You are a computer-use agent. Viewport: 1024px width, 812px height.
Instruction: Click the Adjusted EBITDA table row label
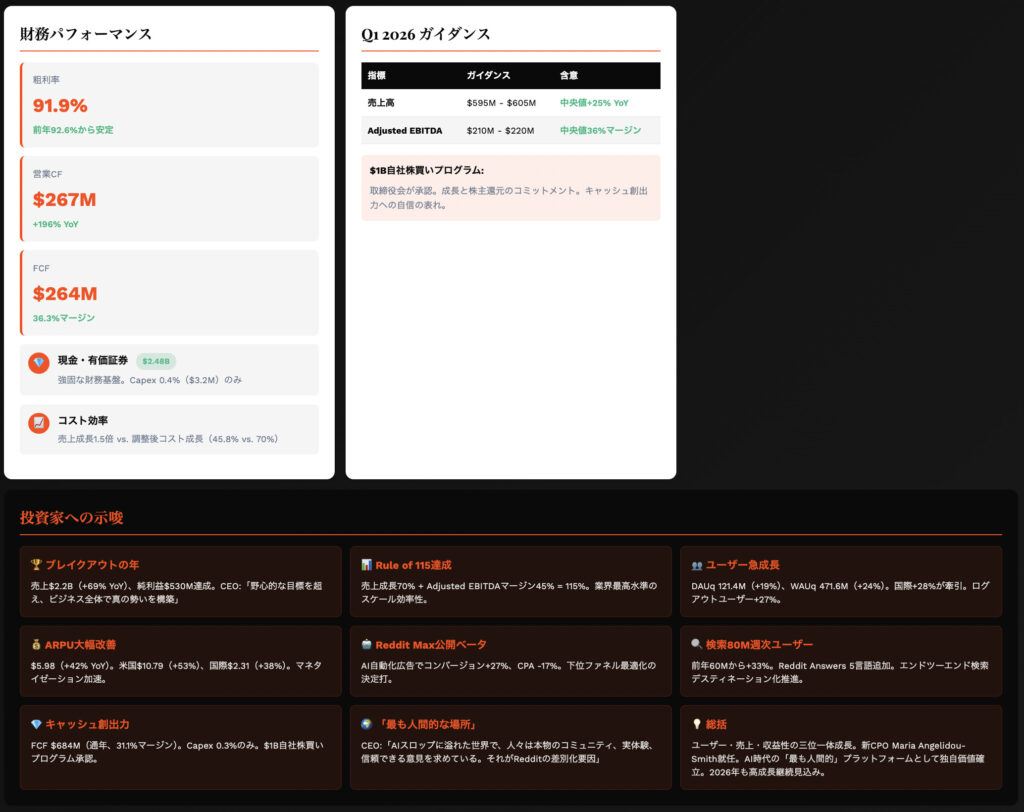pos(404,131)
